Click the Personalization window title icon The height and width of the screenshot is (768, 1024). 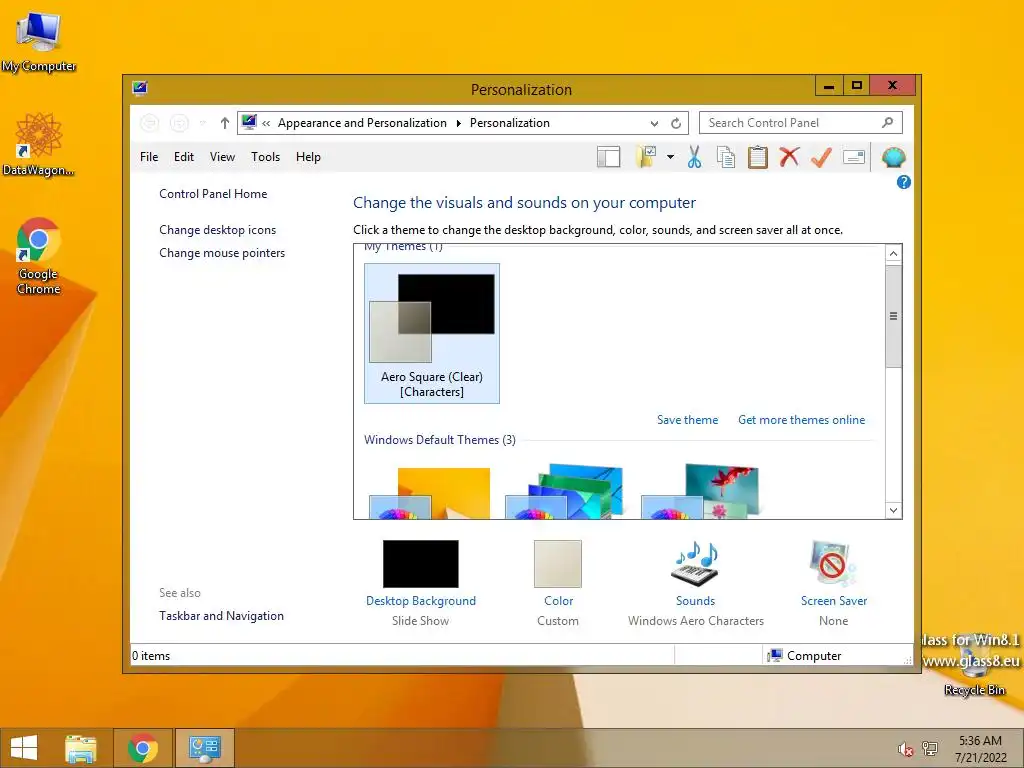(140, 88)
